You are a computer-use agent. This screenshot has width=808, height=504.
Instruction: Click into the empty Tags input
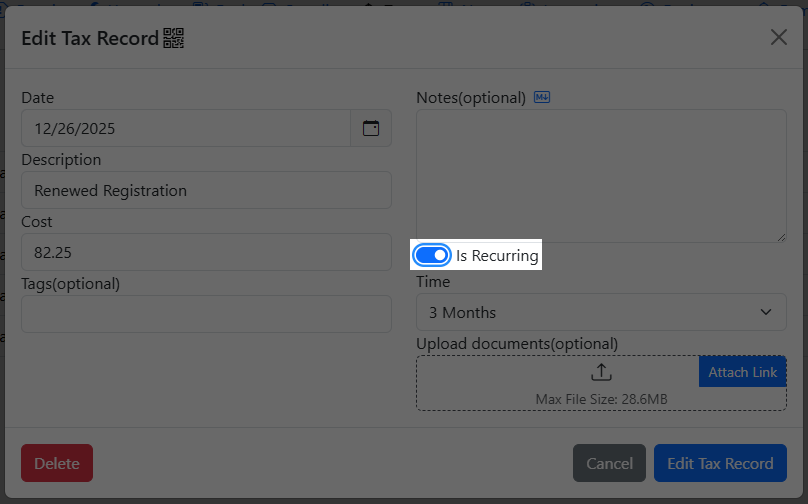[206, 314]
